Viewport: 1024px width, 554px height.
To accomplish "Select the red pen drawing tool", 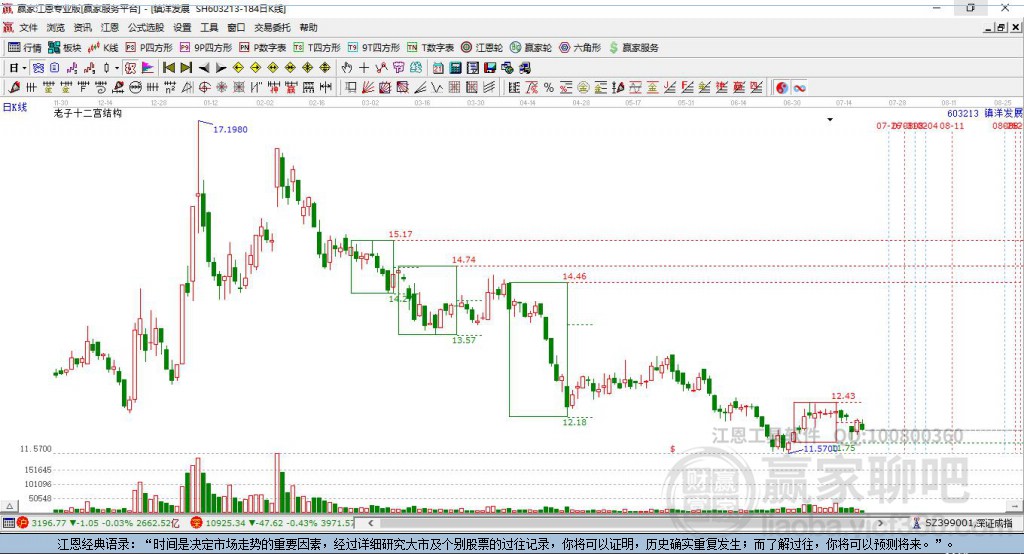I will pos(14,88).
